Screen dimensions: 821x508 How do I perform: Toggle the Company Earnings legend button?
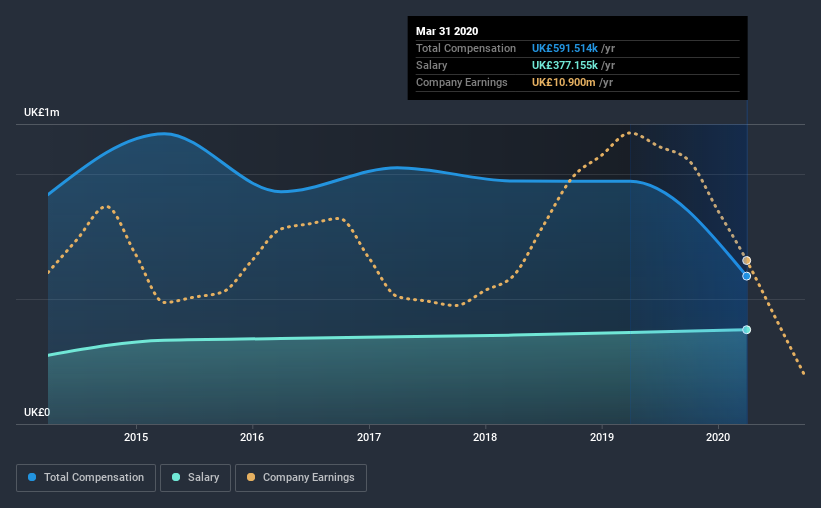click(x=301, y=478)
